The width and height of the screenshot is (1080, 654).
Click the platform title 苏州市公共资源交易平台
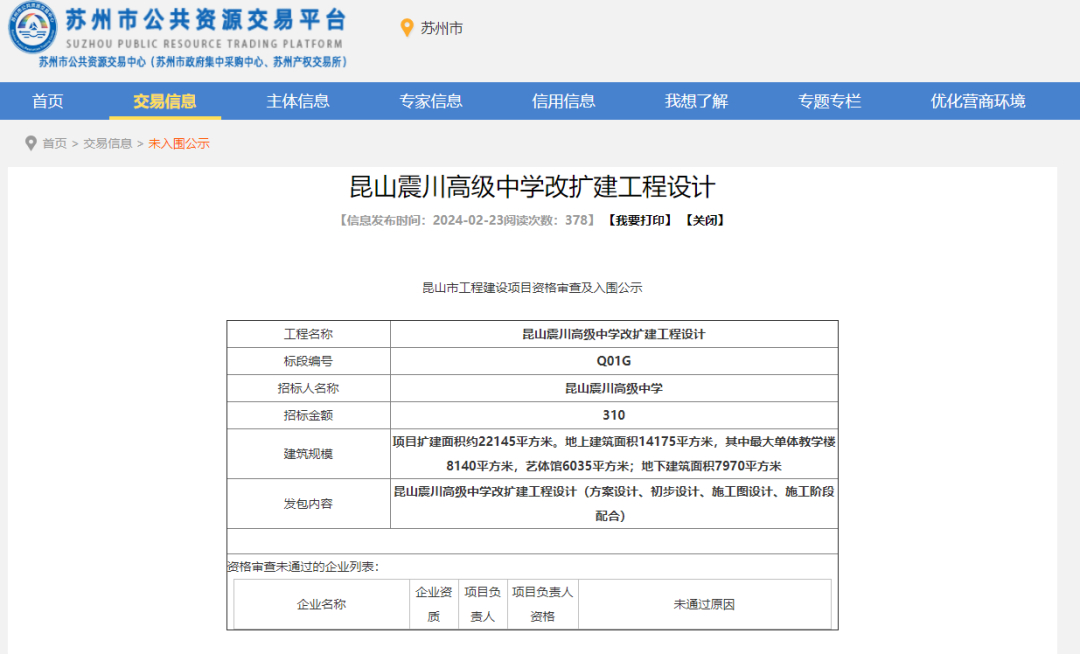pos(205,20)
